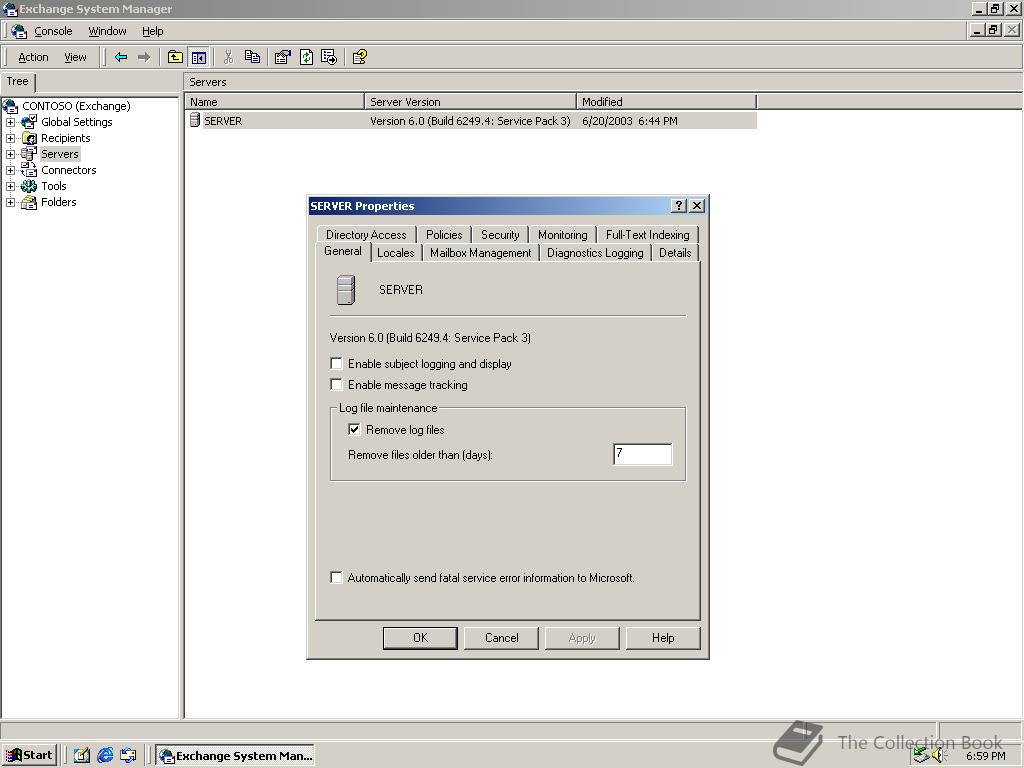This screenshot has width=1024, height=768.
Task: Expand the Tools tree node
Action: click(x=10, y=187)
